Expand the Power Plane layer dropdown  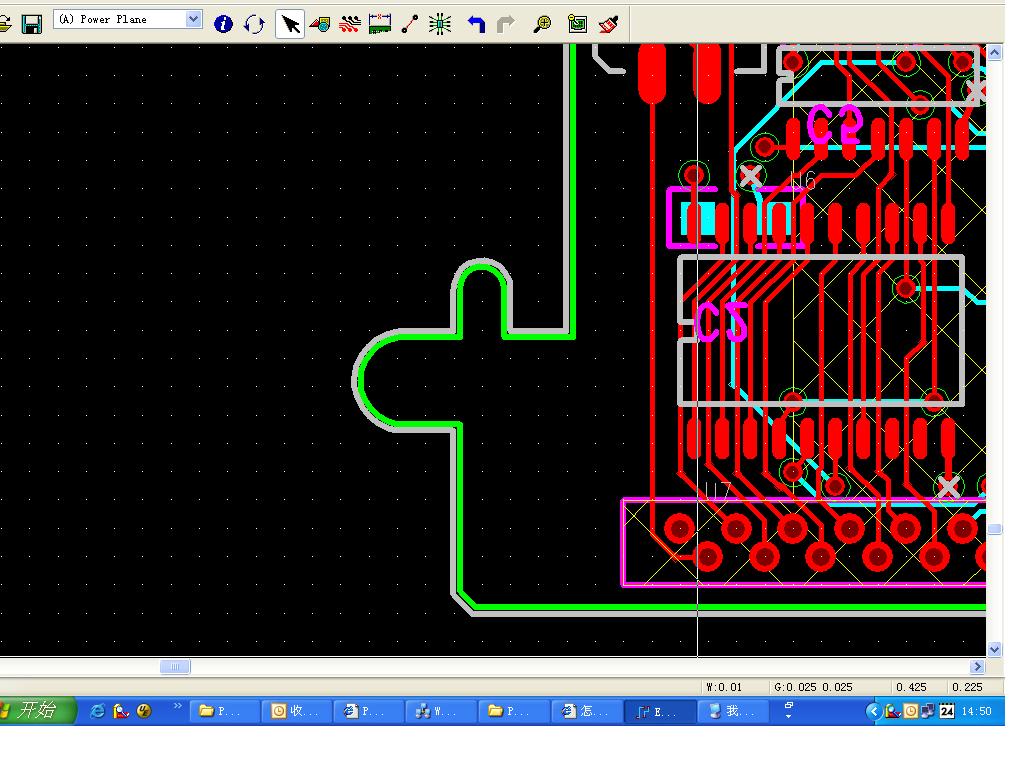(x=194, y=19)
